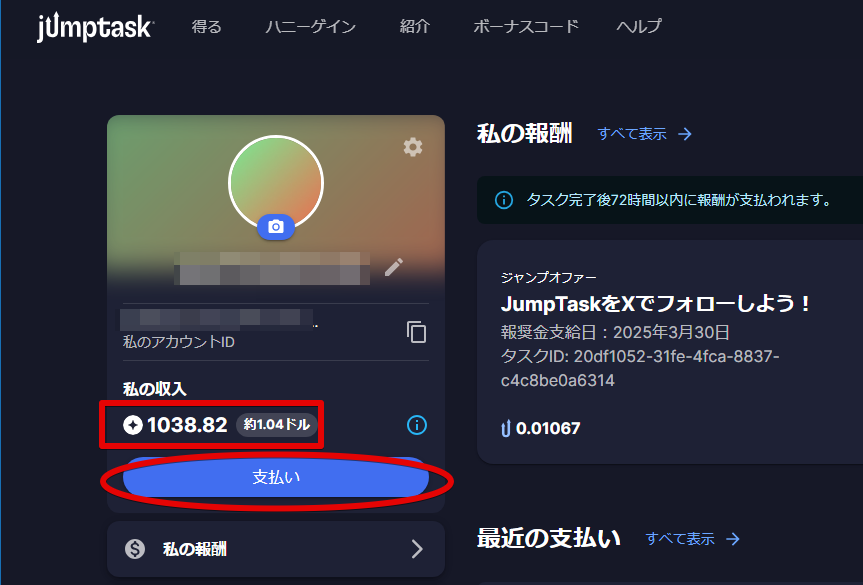
Task: Click the coin icon next to 1038.82
Action: (x=133, y=425)
